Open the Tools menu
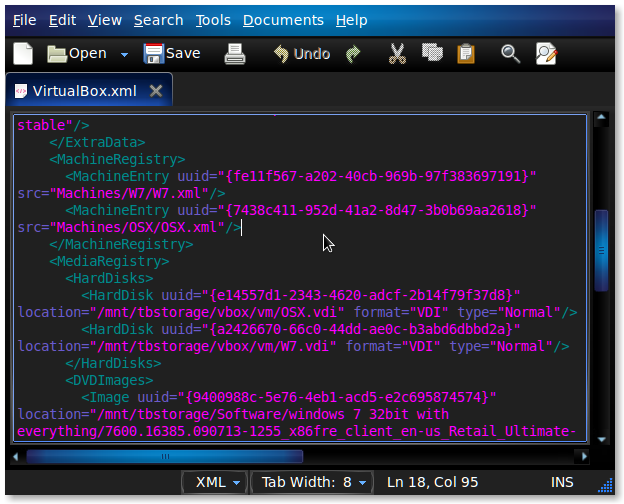This screenshot has width=624, height=504. [213, 20]
